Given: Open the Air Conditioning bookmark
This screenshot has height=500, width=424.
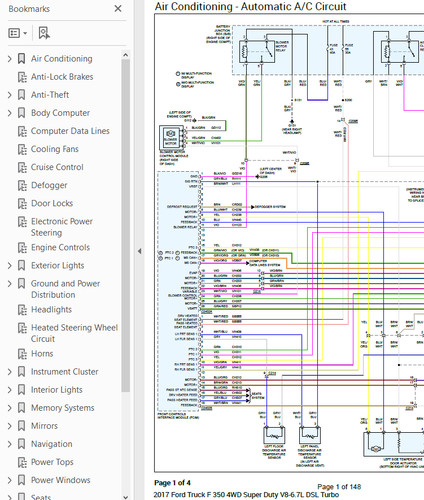Looking at the screenshot, I should (62, 59).
